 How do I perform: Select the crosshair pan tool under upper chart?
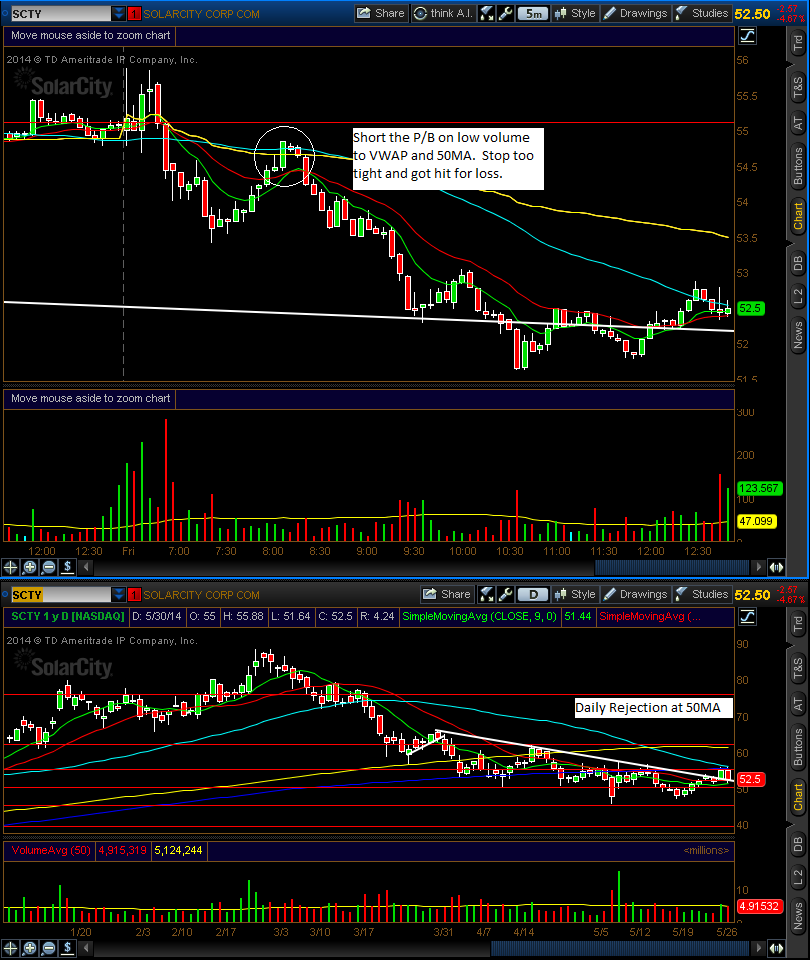tap(10, 567)
